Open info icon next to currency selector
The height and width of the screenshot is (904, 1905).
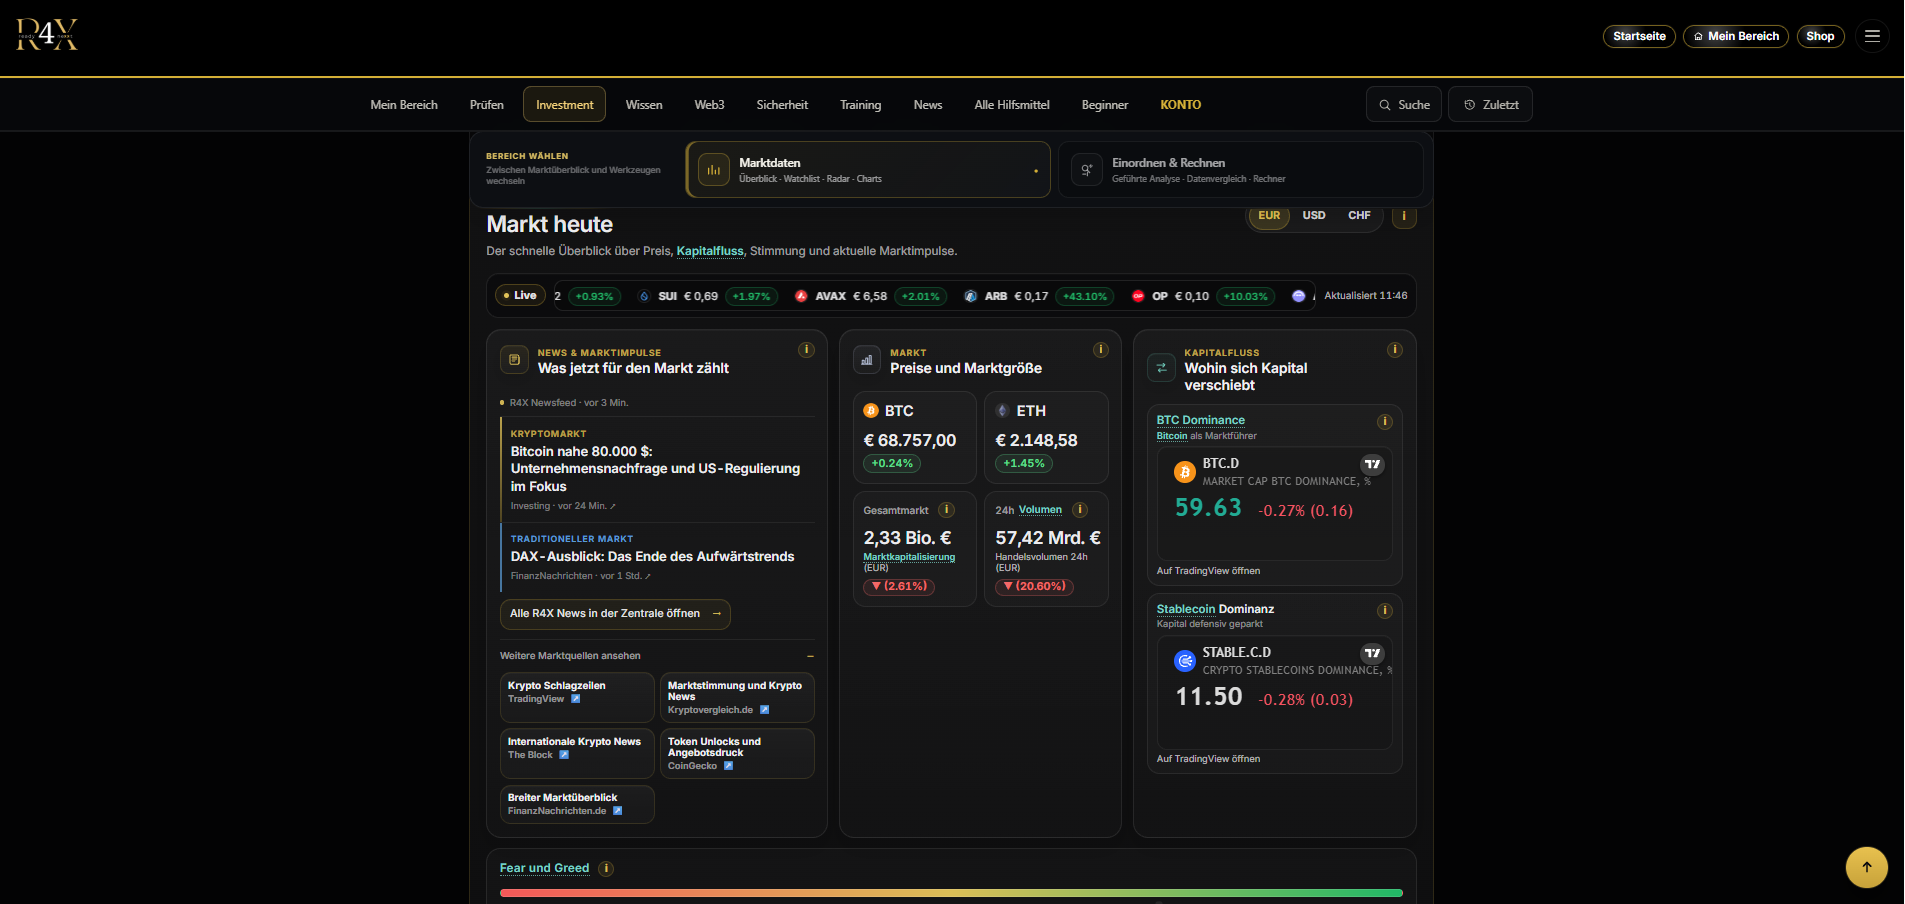pos(1404,216)
